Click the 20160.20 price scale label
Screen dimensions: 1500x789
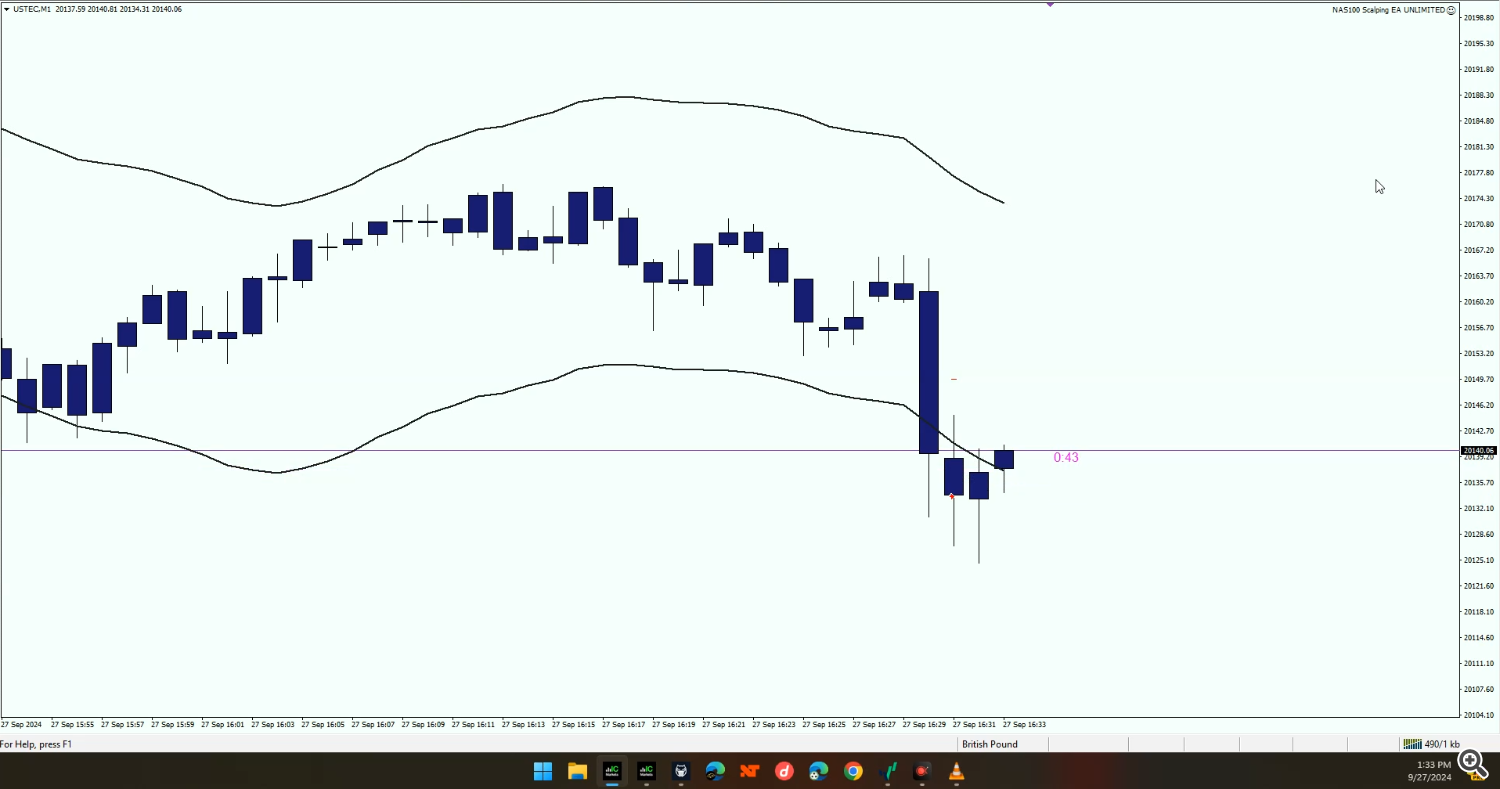pos(1479,302)
